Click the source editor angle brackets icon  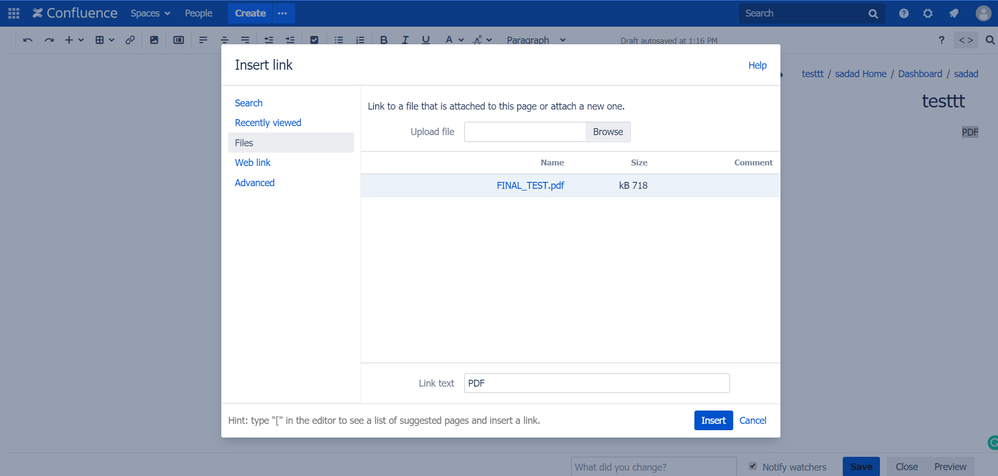[x=966, y=40]
